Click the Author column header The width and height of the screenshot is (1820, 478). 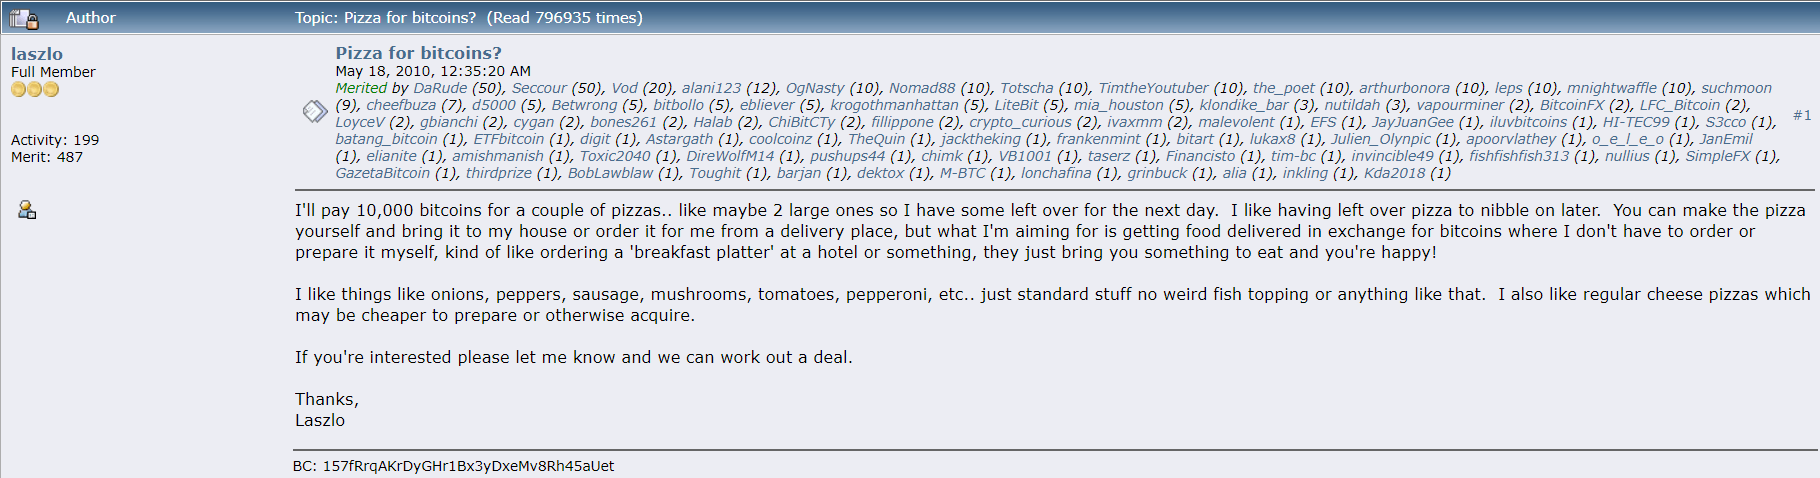coord(90,18)
